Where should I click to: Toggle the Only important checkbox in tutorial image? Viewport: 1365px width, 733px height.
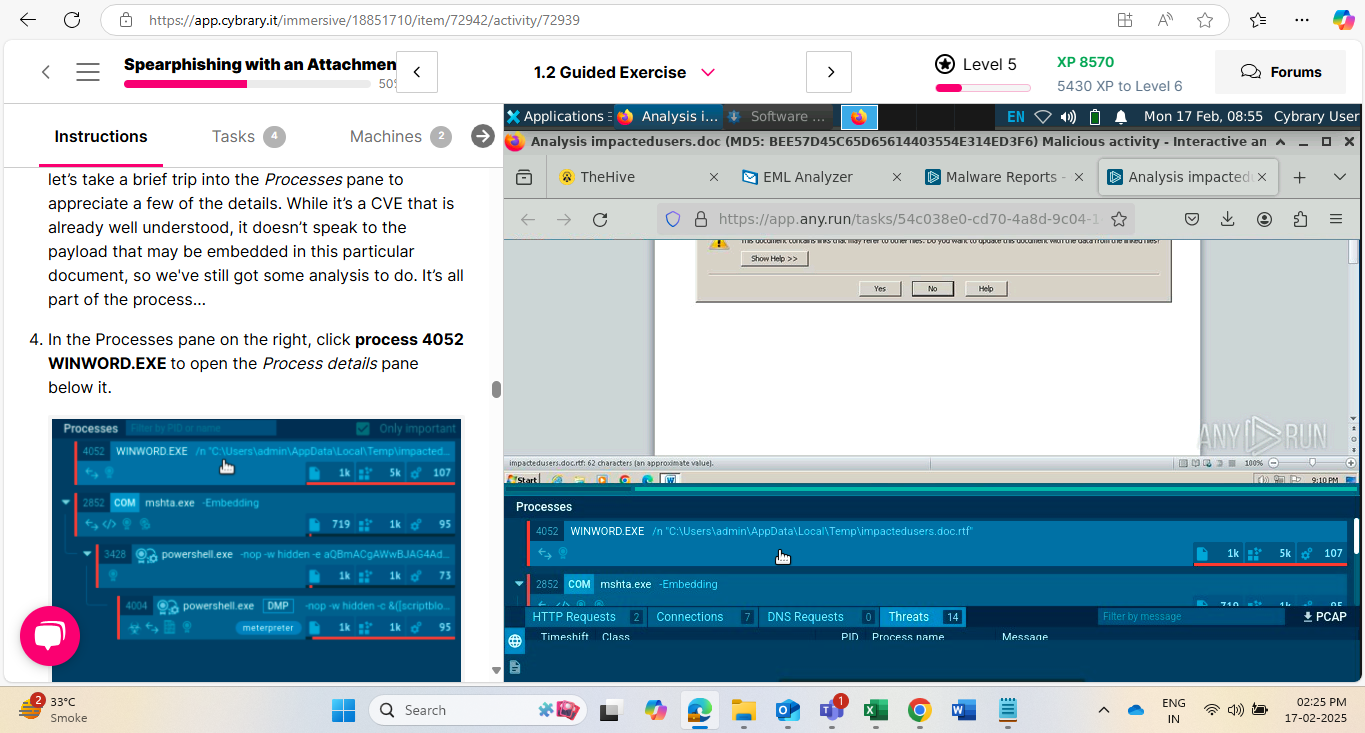click(x=363, y=428)
